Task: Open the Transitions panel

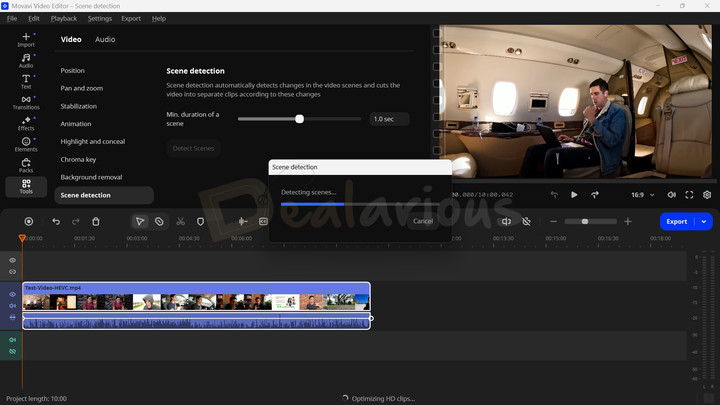Action: pos(26,102)
